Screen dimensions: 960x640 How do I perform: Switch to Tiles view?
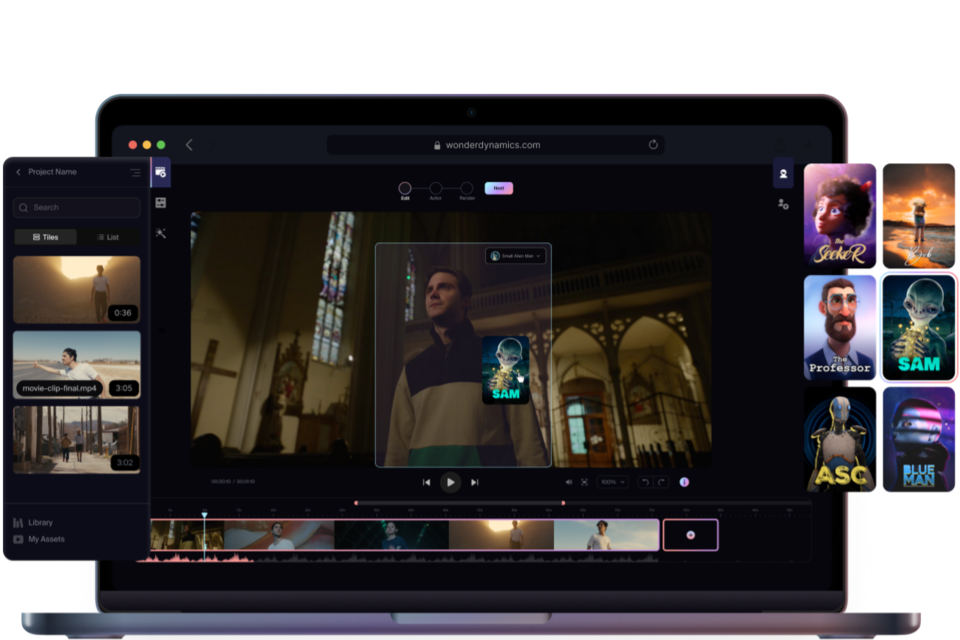(45, 237)
